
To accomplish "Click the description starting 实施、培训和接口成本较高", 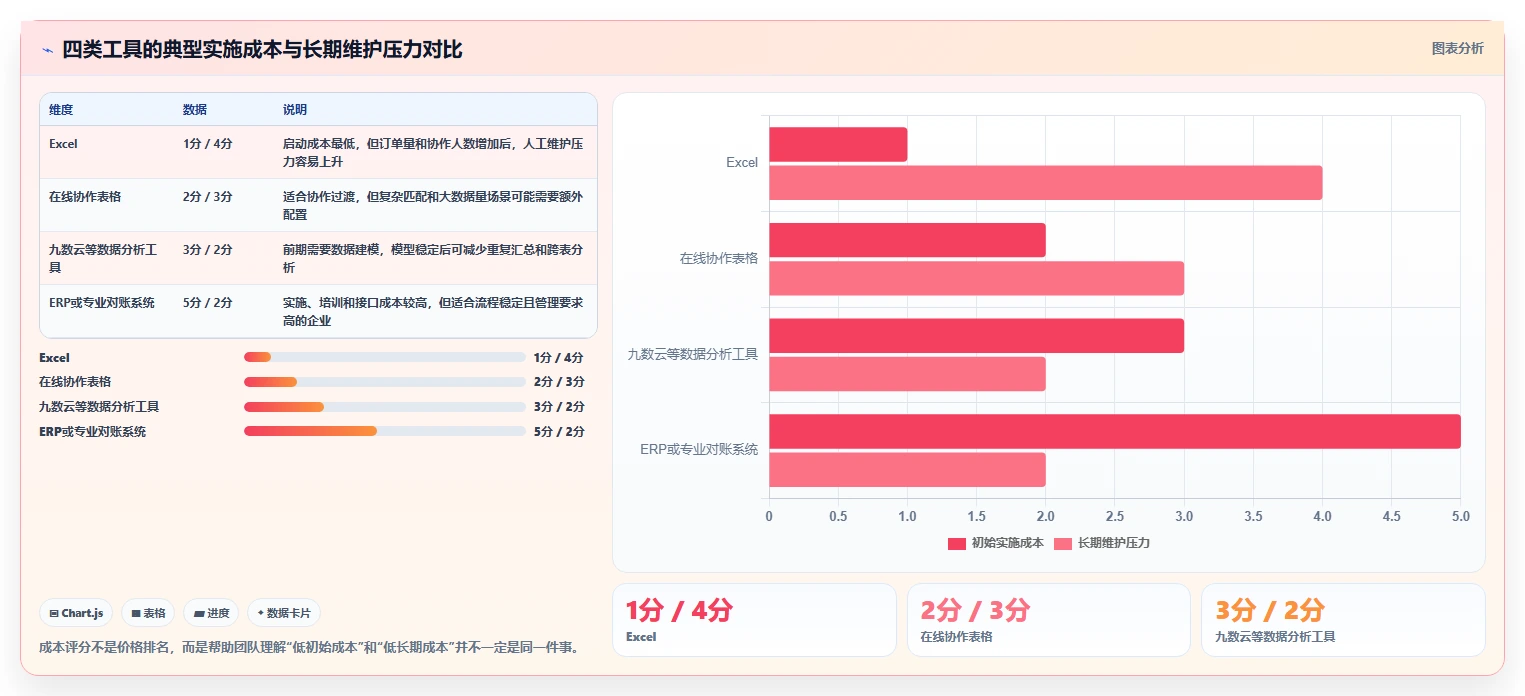I will coord(433,311).
